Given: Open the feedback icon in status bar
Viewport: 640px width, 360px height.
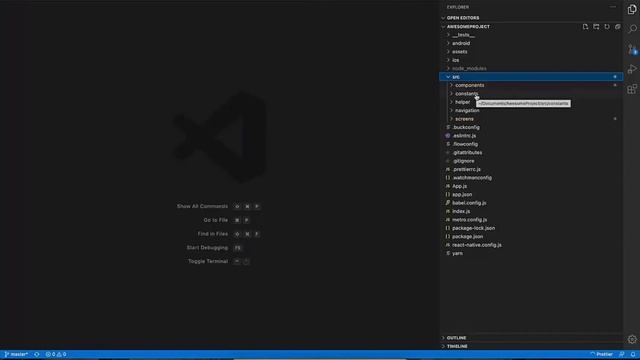Looking at the screenshot, I should click(622, 354).
